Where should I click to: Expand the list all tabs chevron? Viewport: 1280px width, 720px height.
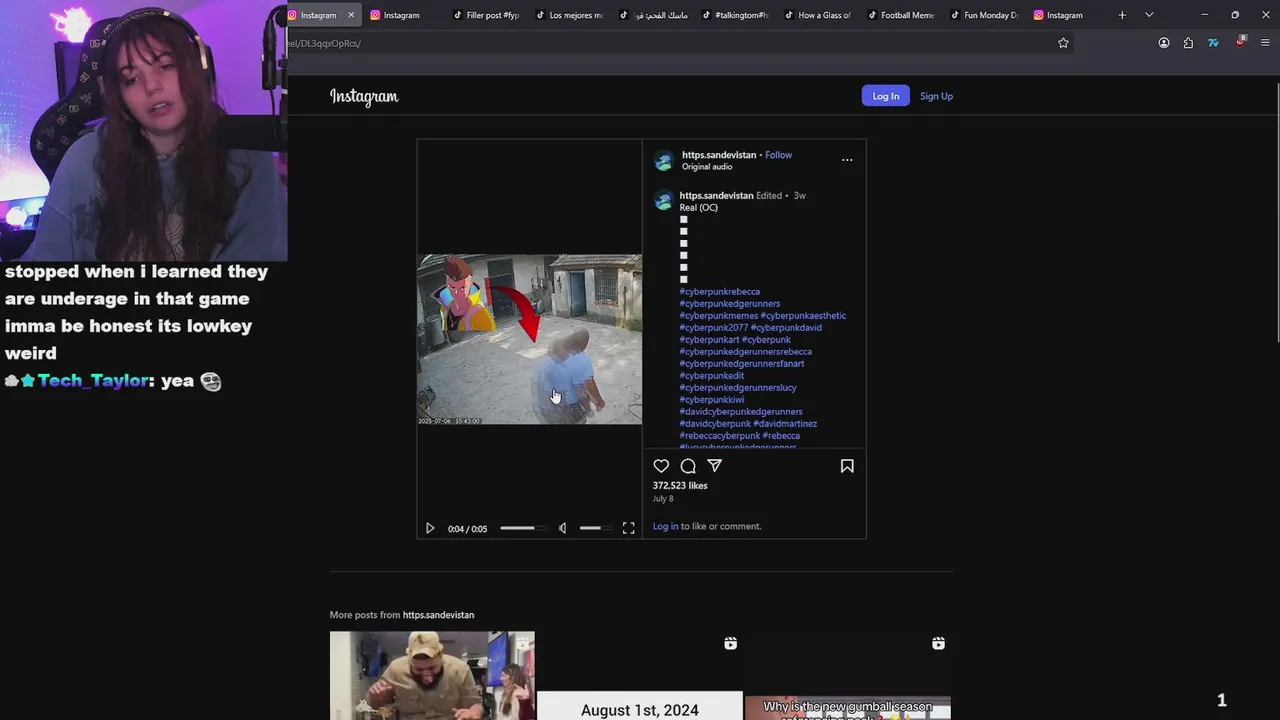[1149, 15]
